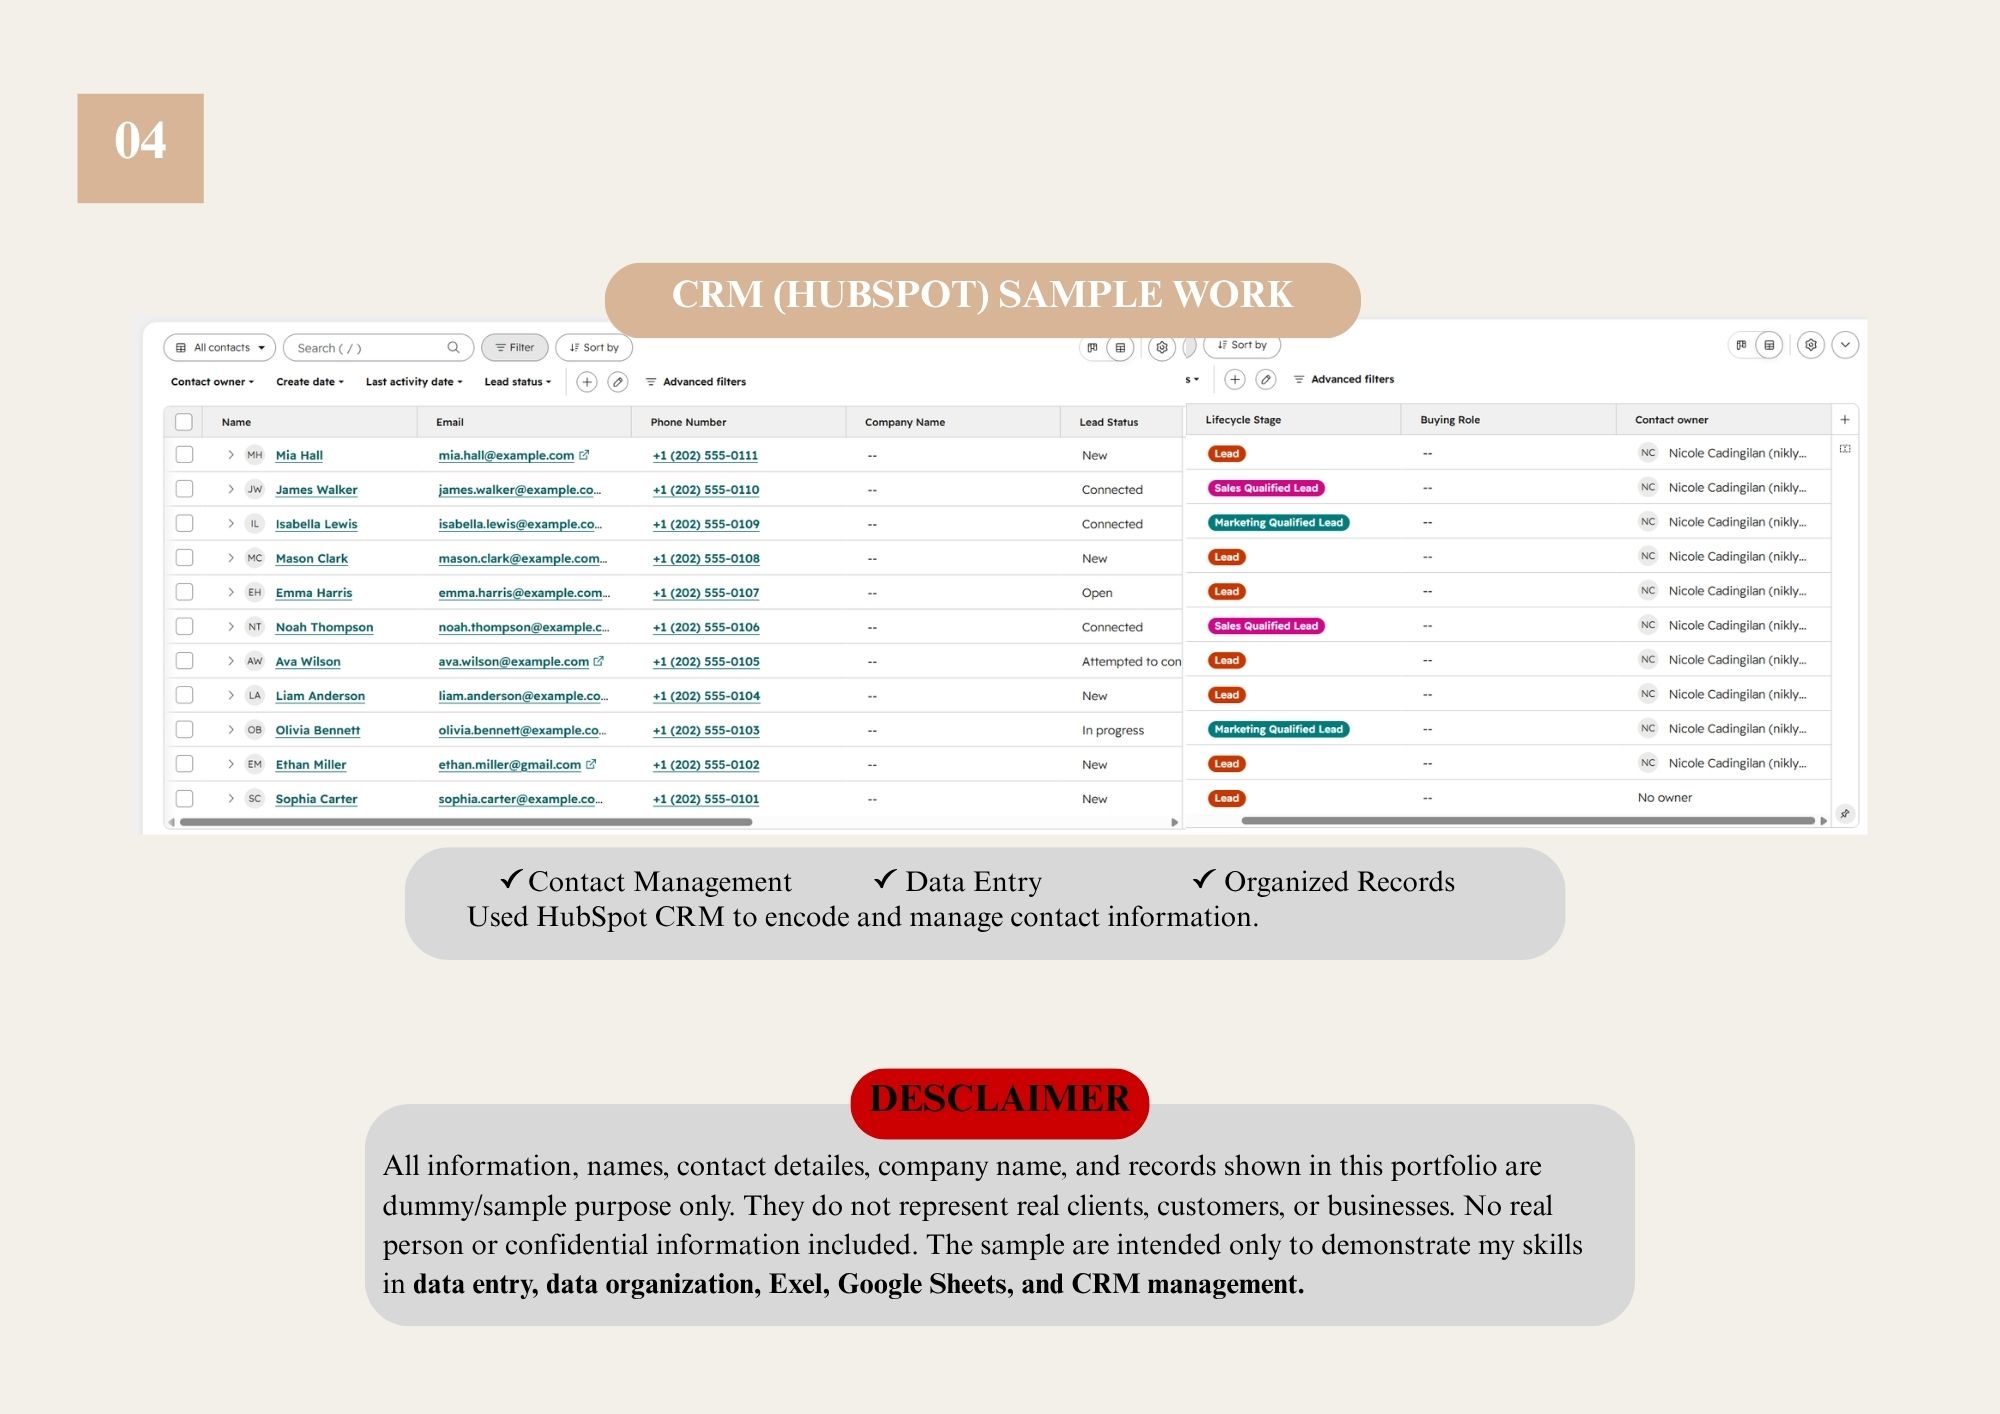Open the Contact owner filter dropdown
The width and height of the screenshot is (2000, 1414).
point(212,382)
